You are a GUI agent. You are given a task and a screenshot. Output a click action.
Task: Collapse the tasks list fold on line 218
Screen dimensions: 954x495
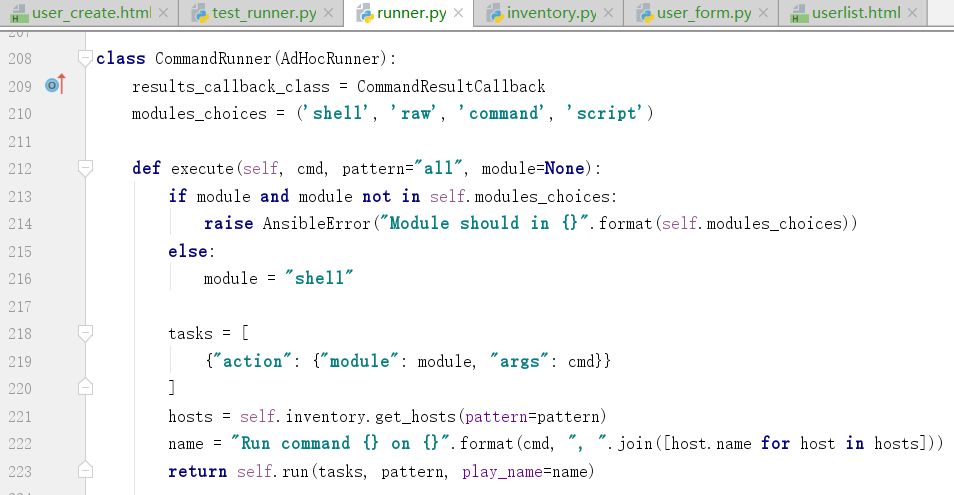pos(85,333)
